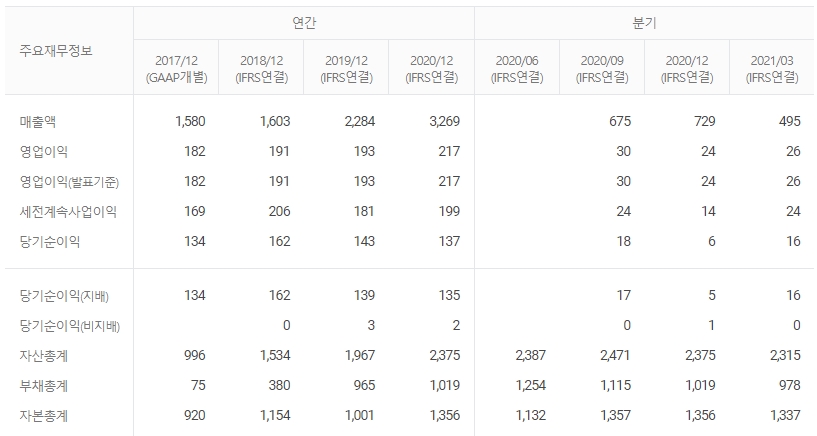Click the 연간 annual group header
This screenshot has height=436, width=817.
(304, 23)
